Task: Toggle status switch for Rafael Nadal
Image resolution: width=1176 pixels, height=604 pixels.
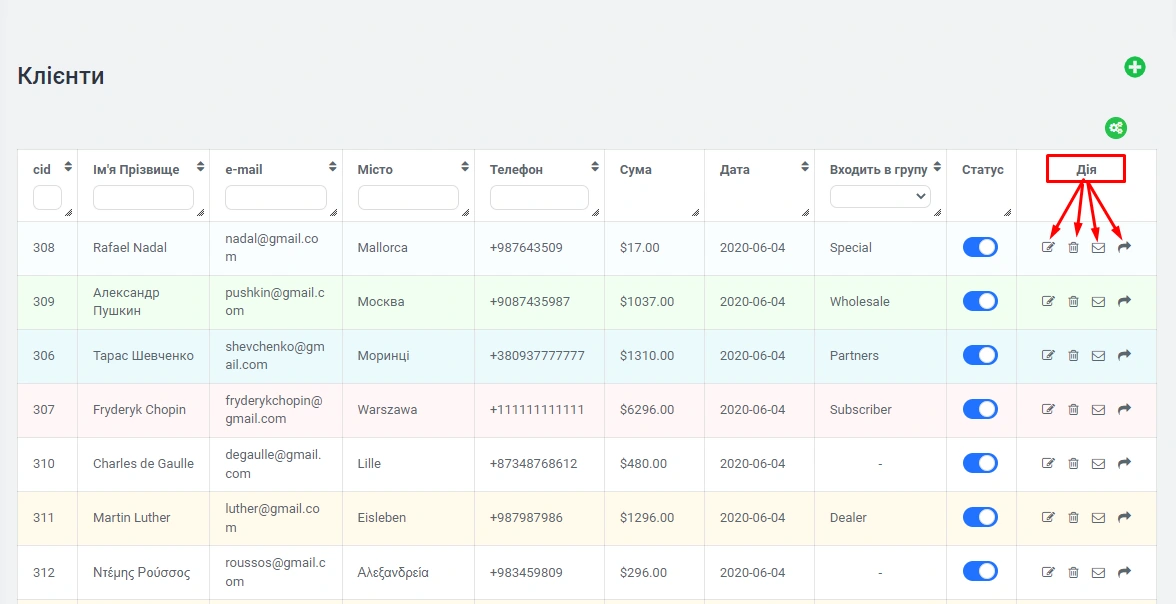Action: (980, 247)
